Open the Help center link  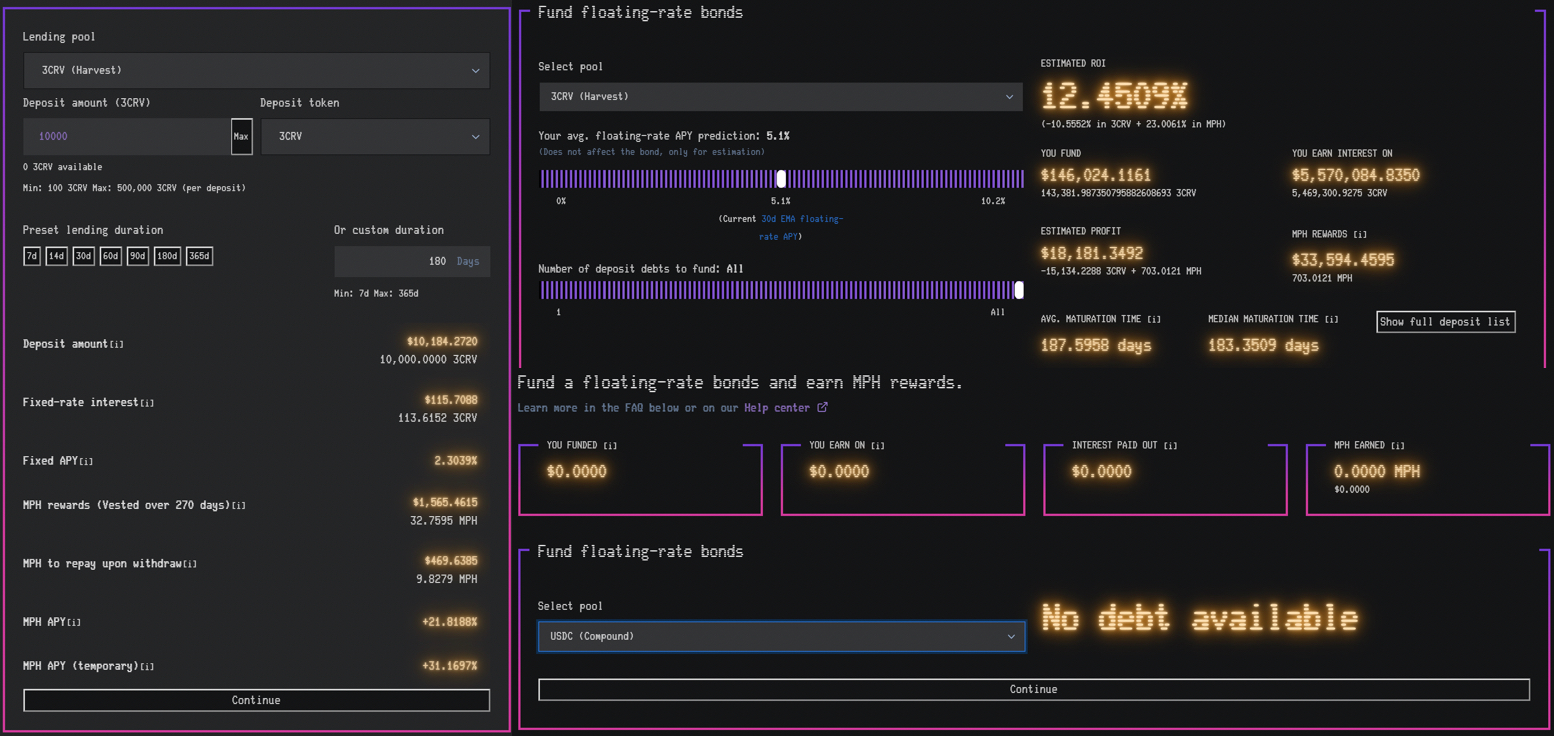[777, 408]
